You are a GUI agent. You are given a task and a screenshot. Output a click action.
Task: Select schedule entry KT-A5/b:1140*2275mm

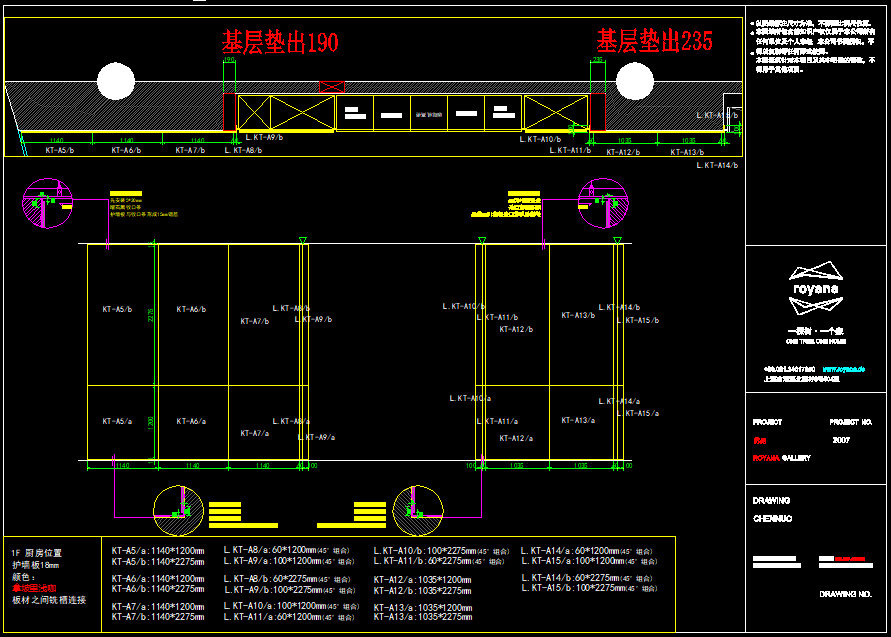[x=158, y=561]
